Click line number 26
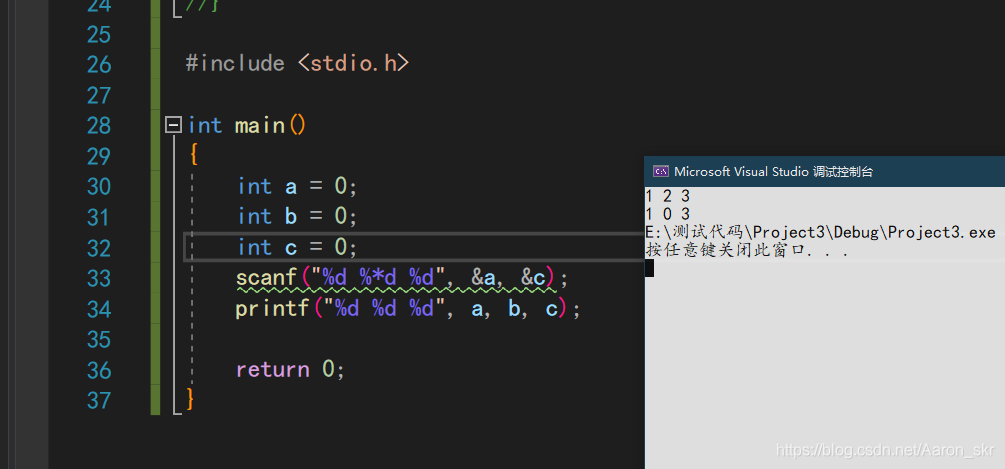 (99, 65)
